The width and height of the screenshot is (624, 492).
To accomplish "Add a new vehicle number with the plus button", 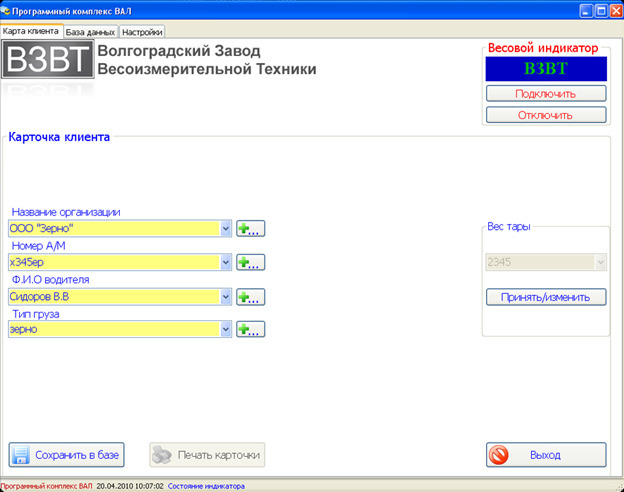I will pos(250,262).
